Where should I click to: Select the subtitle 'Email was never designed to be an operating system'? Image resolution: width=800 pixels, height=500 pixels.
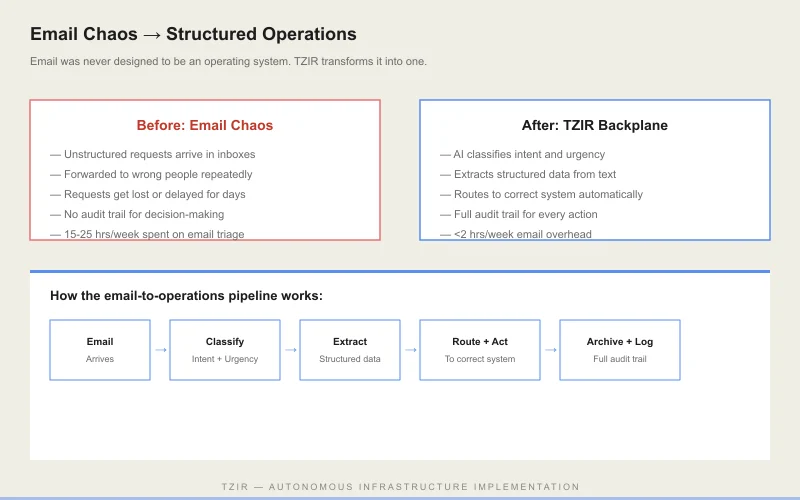point(161,61)
